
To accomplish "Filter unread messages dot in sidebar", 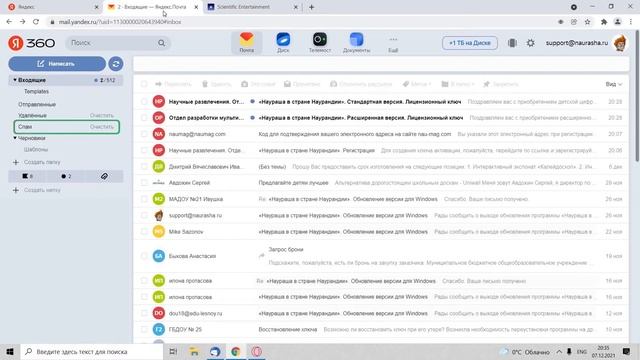I will click(x=66, y=176).
